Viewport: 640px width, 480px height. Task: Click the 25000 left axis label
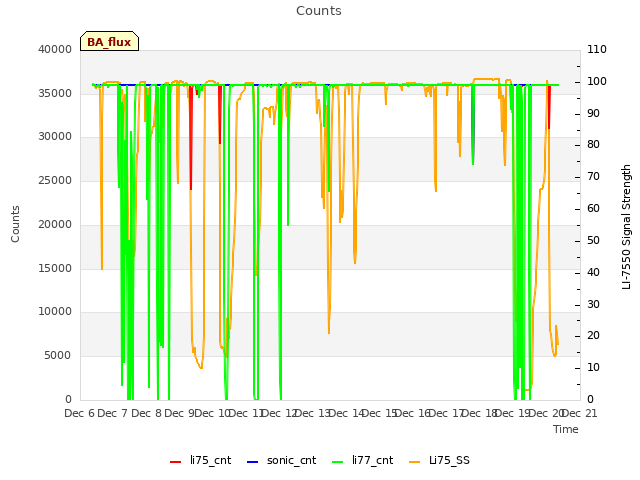55,180
